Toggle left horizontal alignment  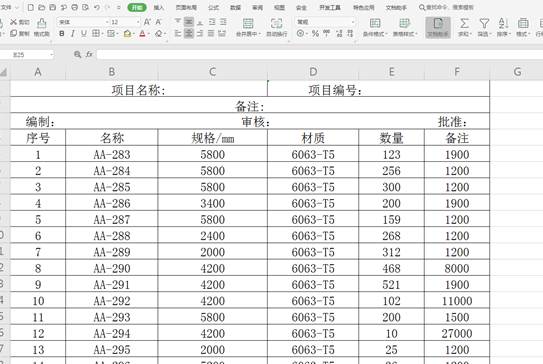(178, 34)
